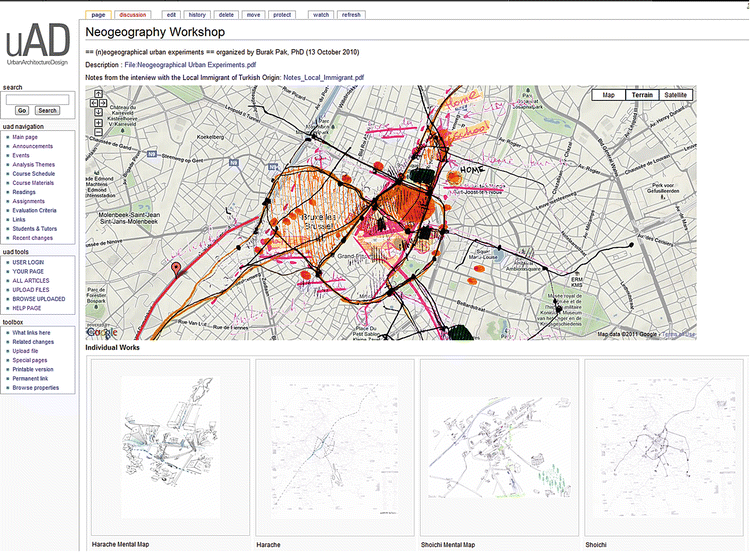Pan the map right with the arrow button
750x552 pixels.
click(102, 103)
